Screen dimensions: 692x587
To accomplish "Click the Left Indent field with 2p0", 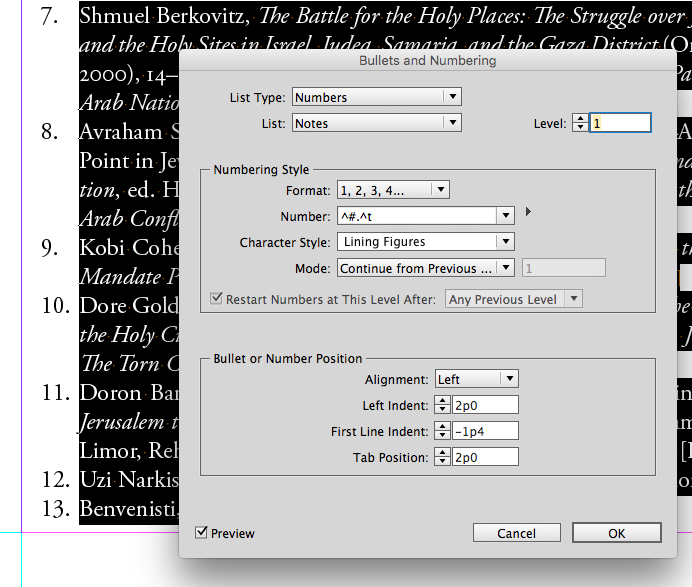I will click(485, 405).
